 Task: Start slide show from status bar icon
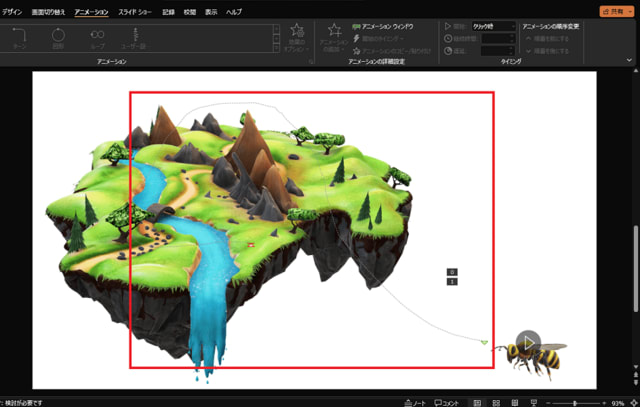(534, 401)
